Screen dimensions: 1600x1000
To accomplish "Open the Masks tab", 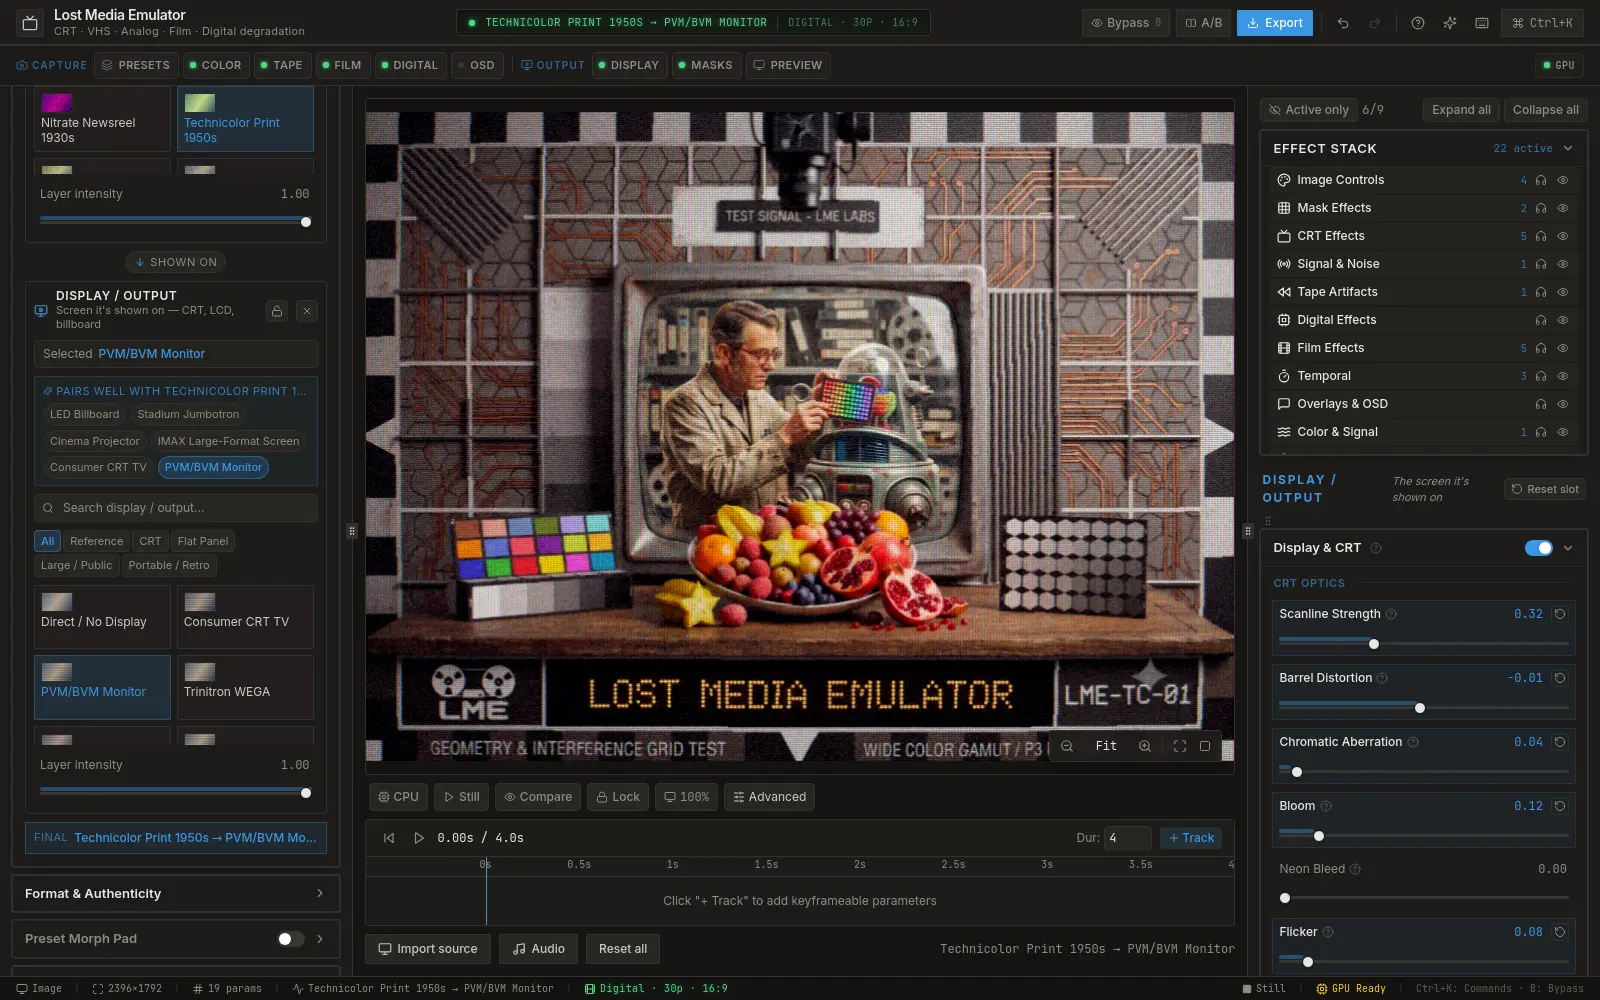I will [705, 65].
